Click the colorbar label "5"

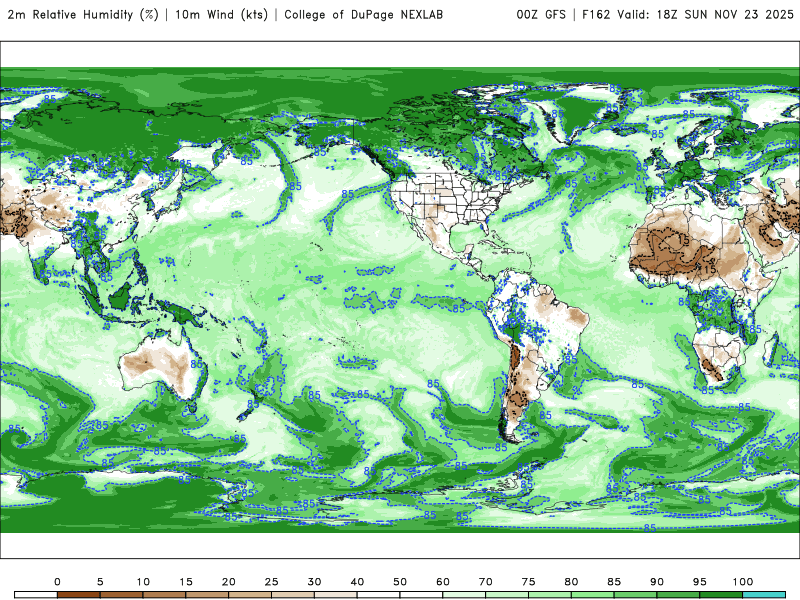coord(100,582)
